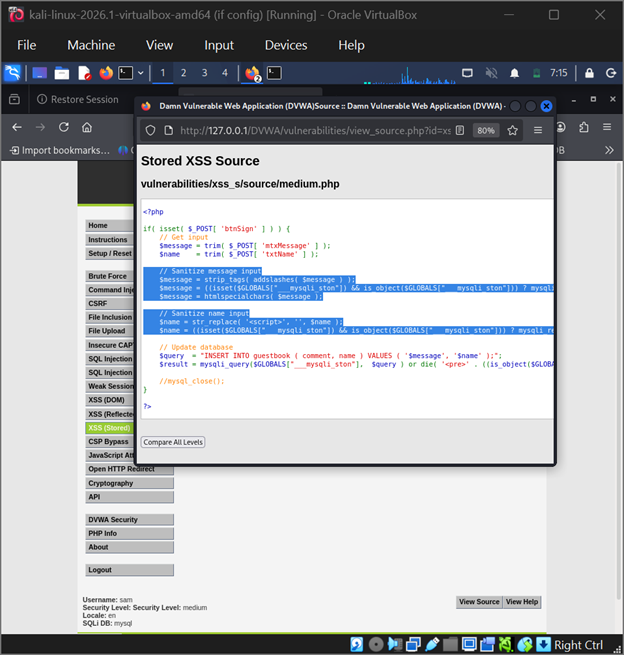624x655 pixels.
Task: Click VirtualBox optical disk status icon
Action: coord(376,645)
